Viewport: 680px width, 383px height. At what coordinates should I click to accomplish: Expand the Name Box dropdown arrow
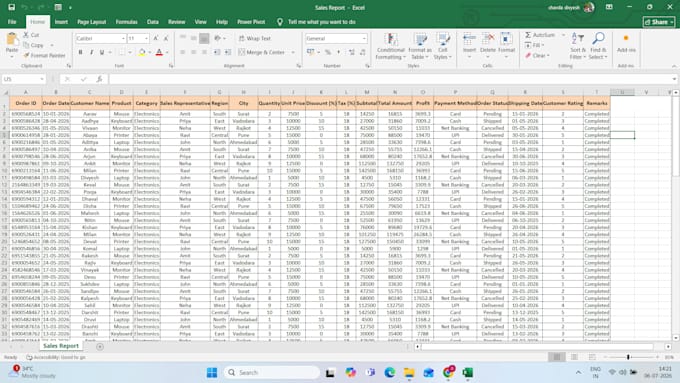pos(42,79)
